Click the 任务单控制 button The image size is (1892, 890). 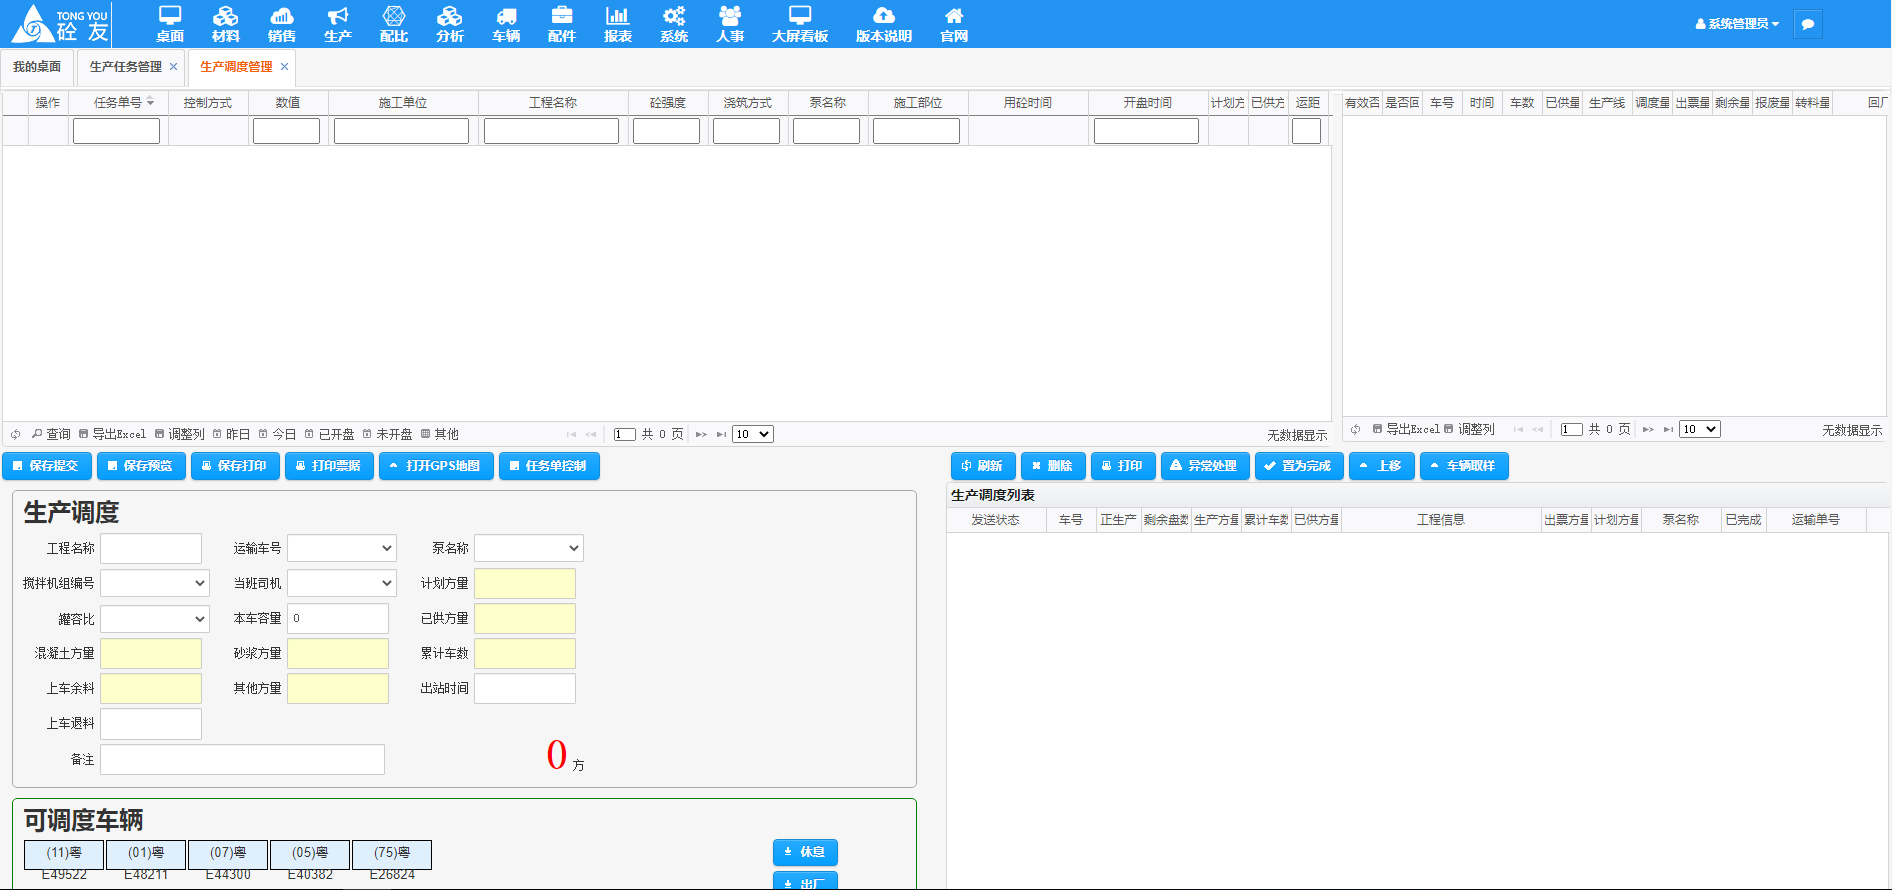click(549, 466)
